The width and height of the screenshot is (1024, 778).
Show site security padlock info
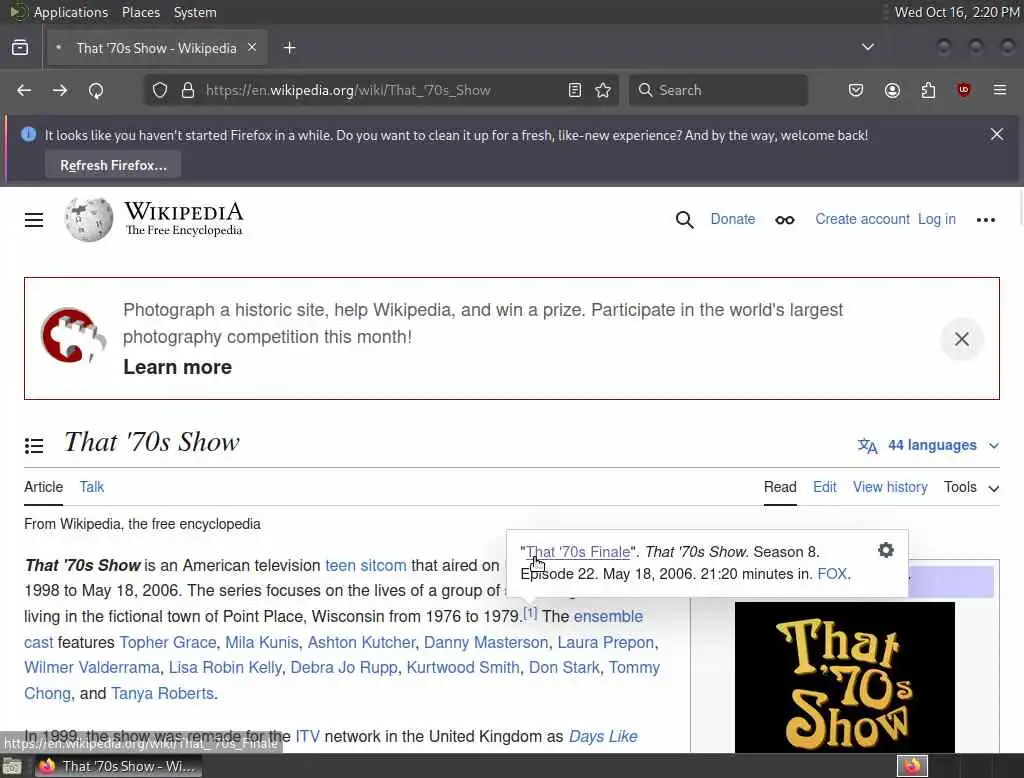(x=188, y=90)
